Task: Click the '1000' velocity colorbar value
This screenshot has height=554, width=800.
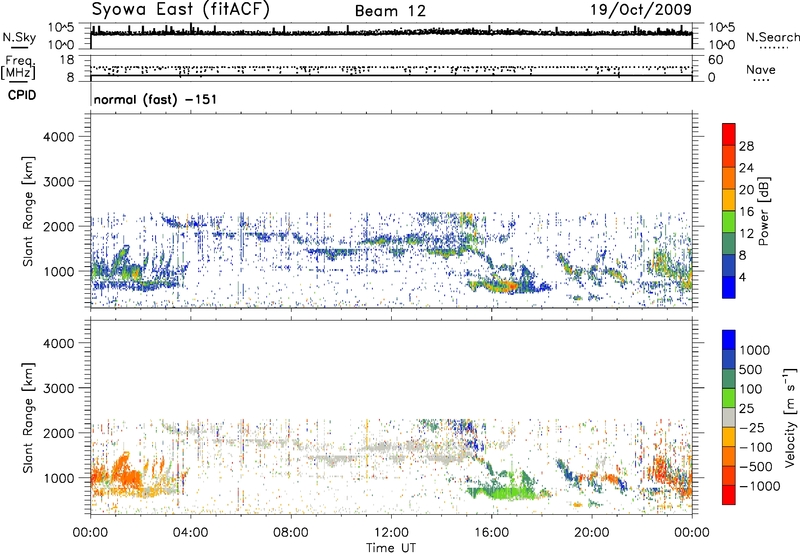Action: (754, 350)
